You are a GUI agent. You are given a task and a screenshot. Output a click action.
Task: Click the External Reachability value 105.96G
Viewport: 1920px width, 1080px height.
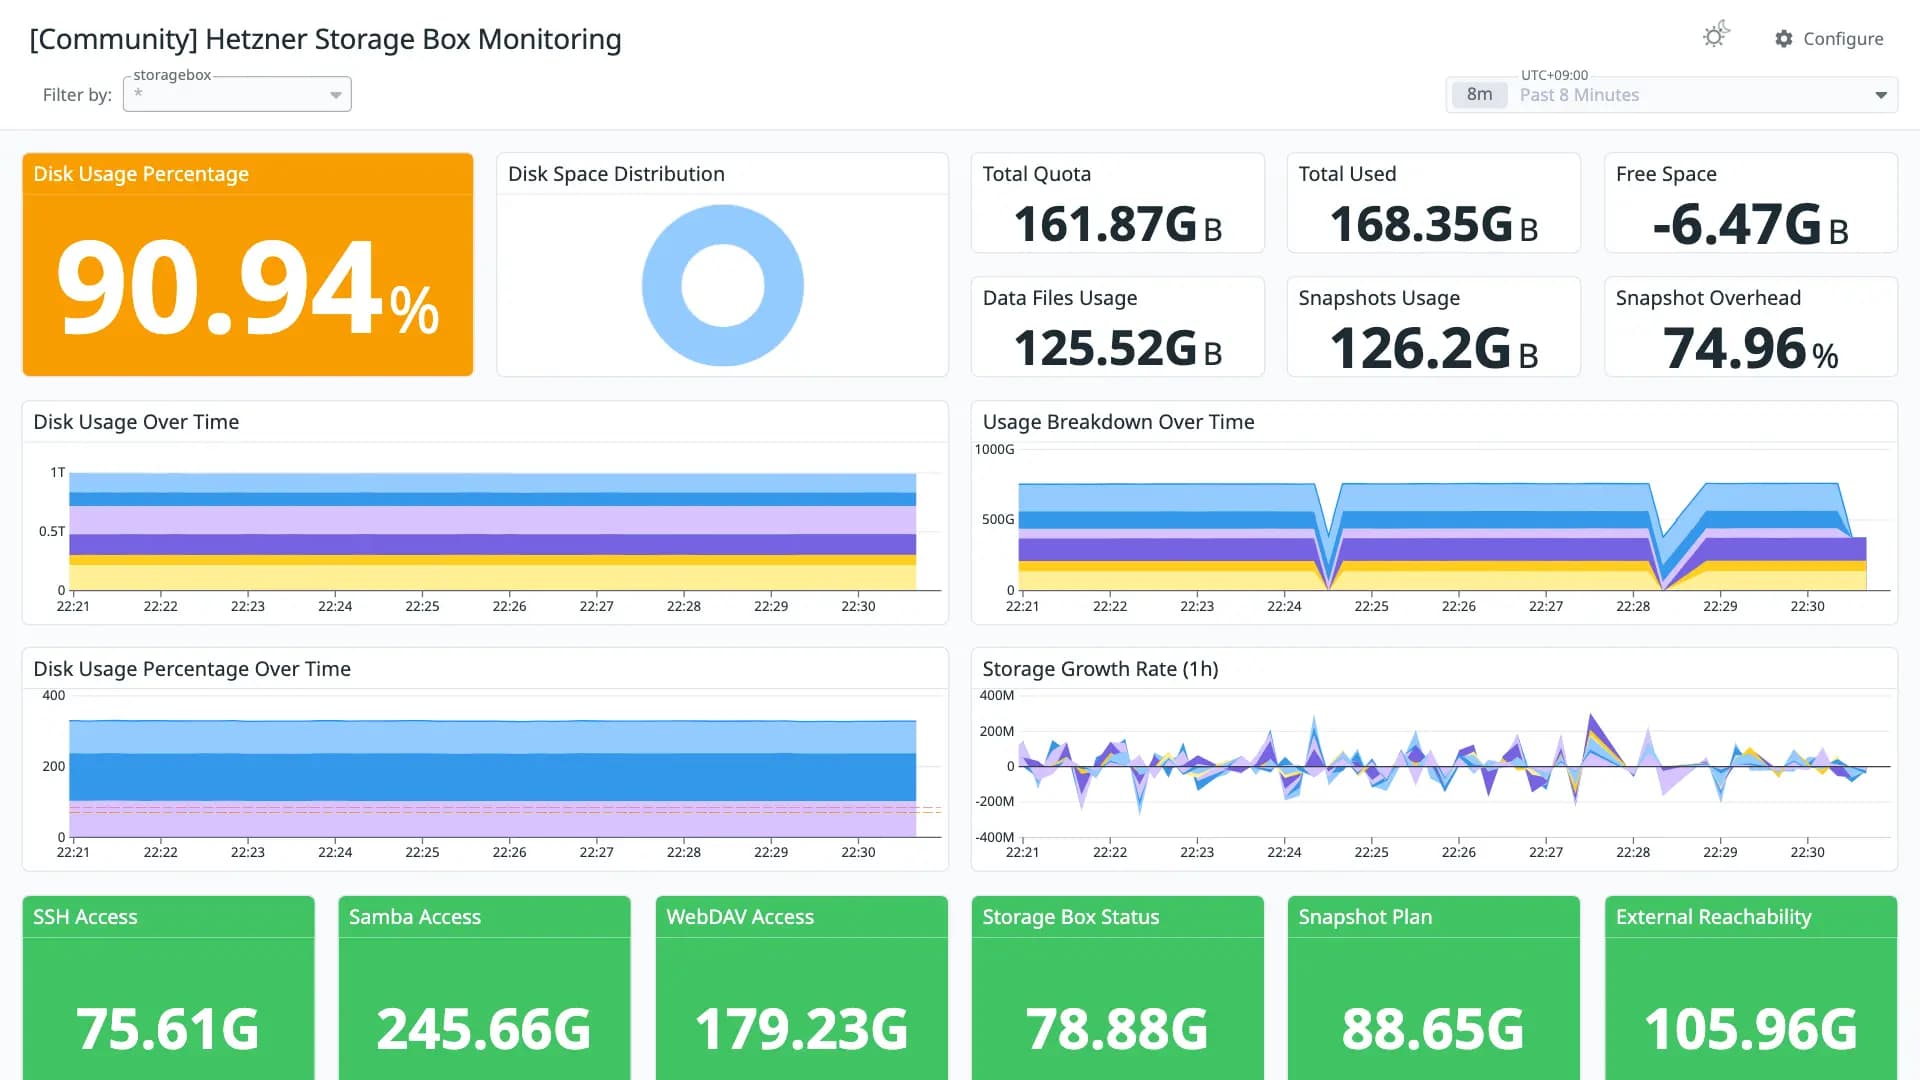click(x=1750, y=1029)
